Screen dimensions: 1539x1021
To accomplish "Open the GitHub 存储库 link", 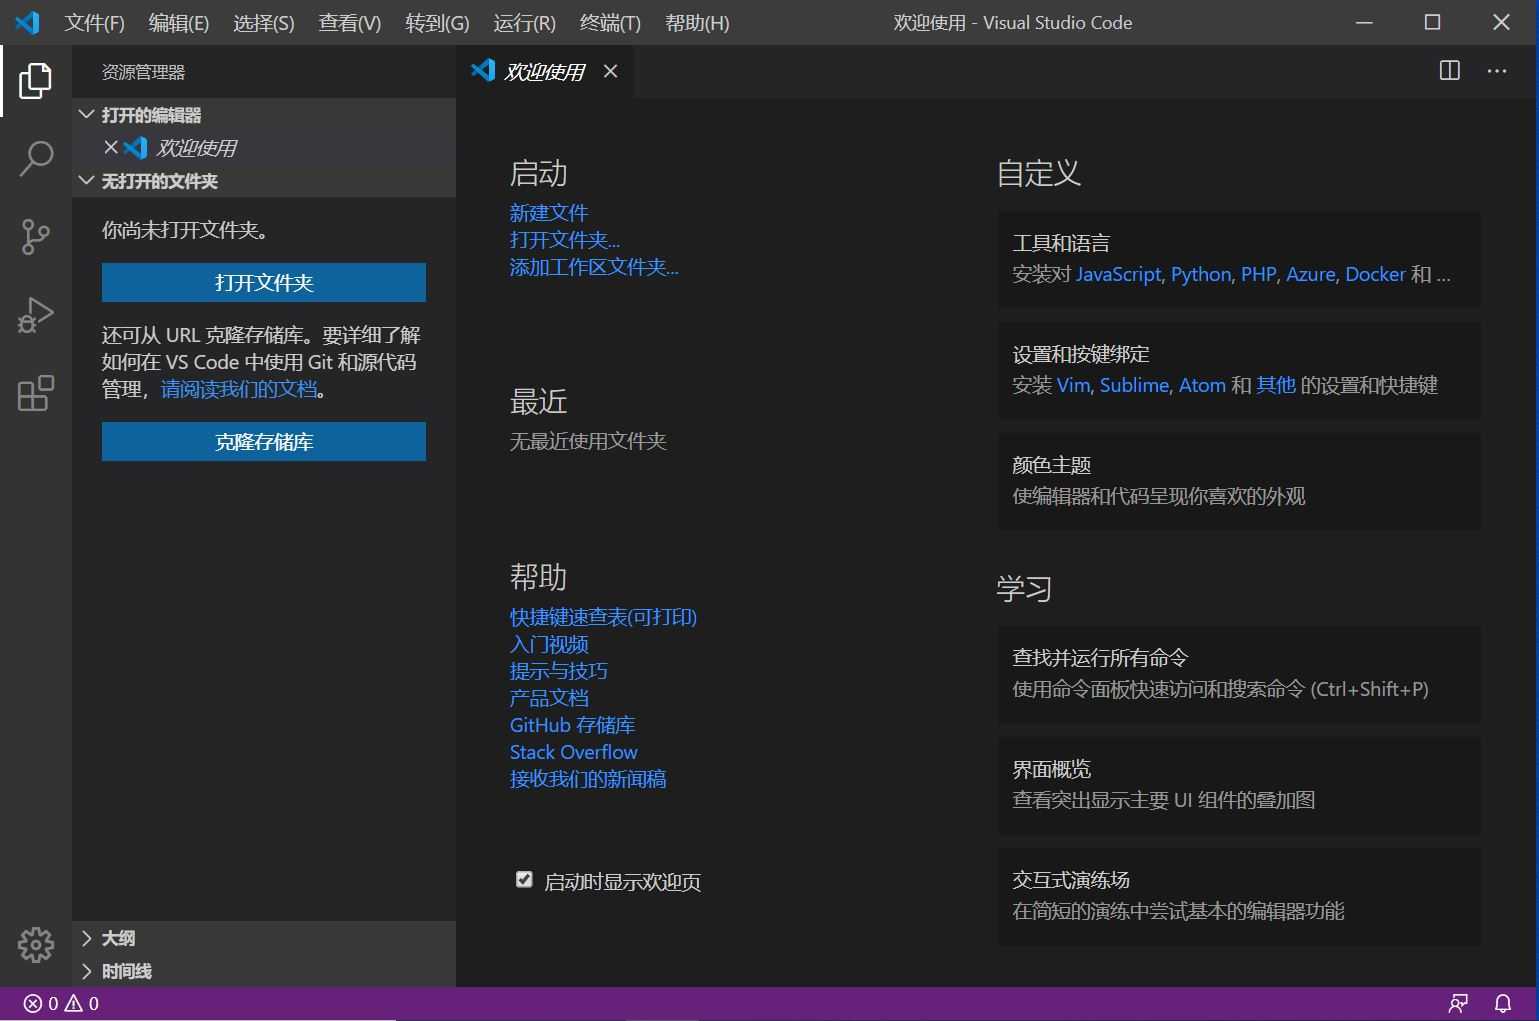I will [572, 725].
